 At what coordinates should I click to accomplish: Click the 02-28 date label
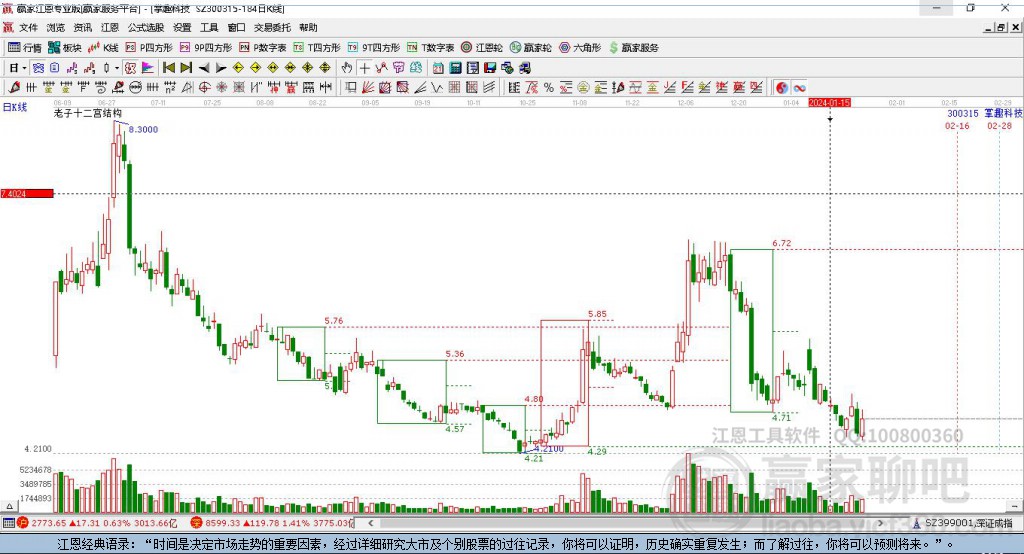[x=999, y=125]
